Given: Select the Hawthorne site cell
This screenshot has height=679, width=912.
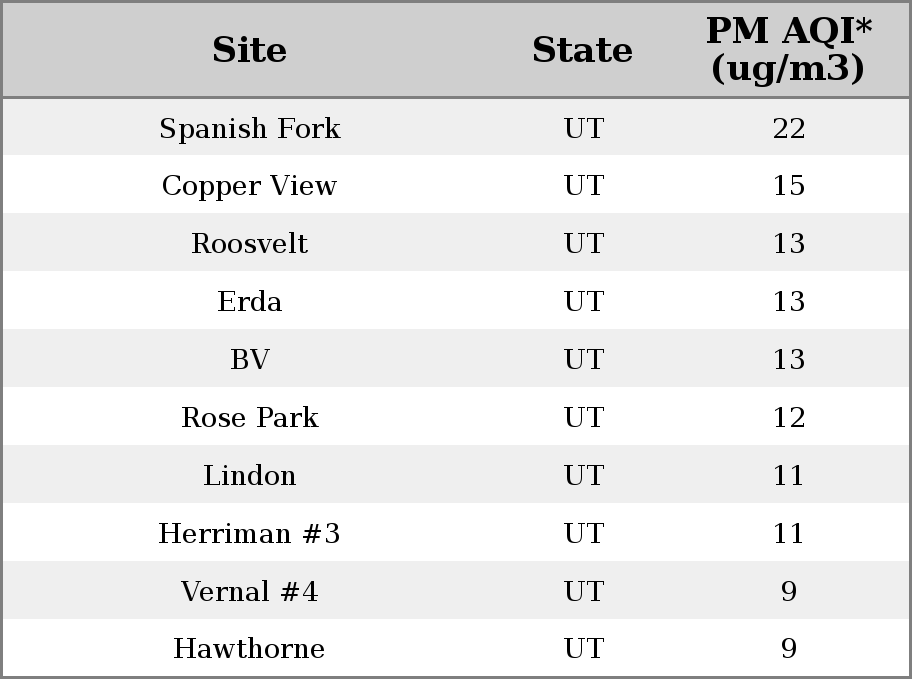Looking at the screenshot, I should [250, 648].
